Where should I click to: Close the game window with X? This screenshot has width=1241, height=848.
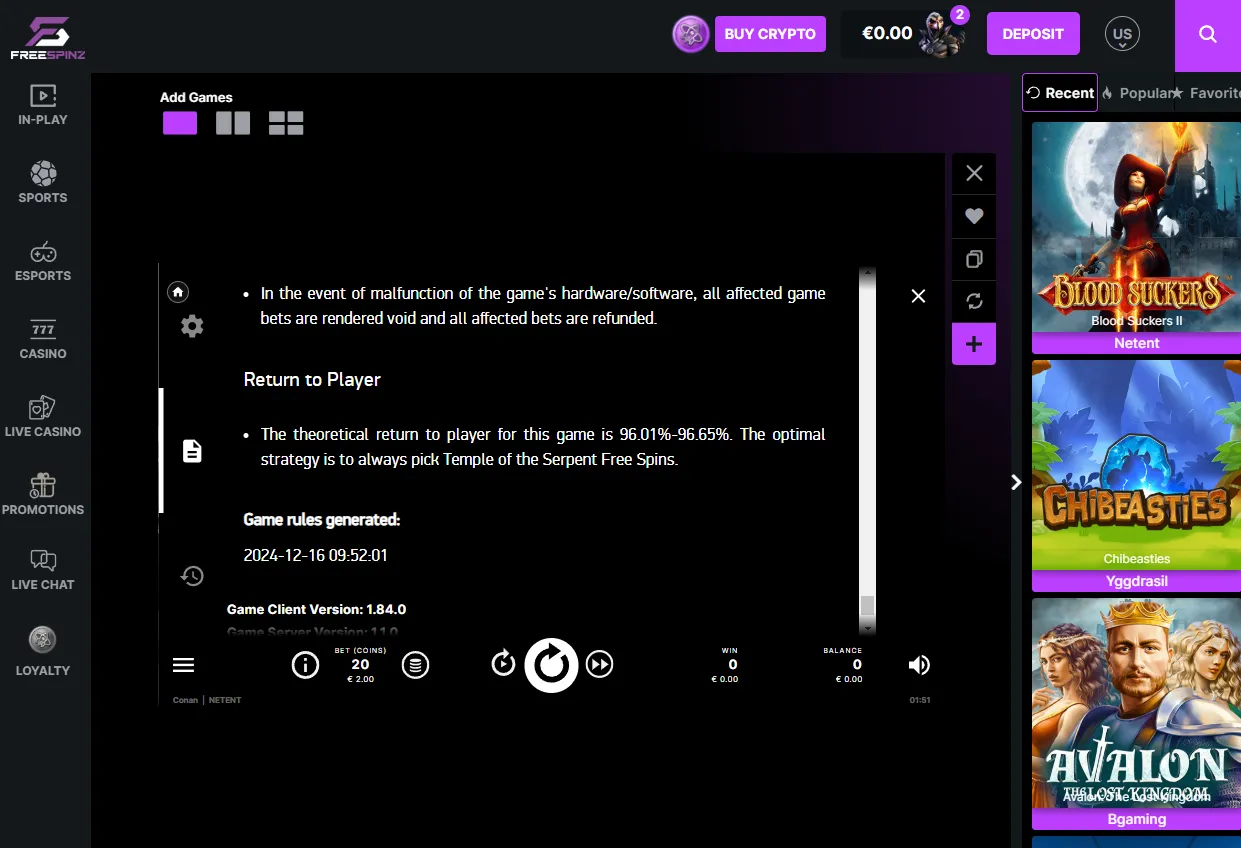click(x=974, y=173)
